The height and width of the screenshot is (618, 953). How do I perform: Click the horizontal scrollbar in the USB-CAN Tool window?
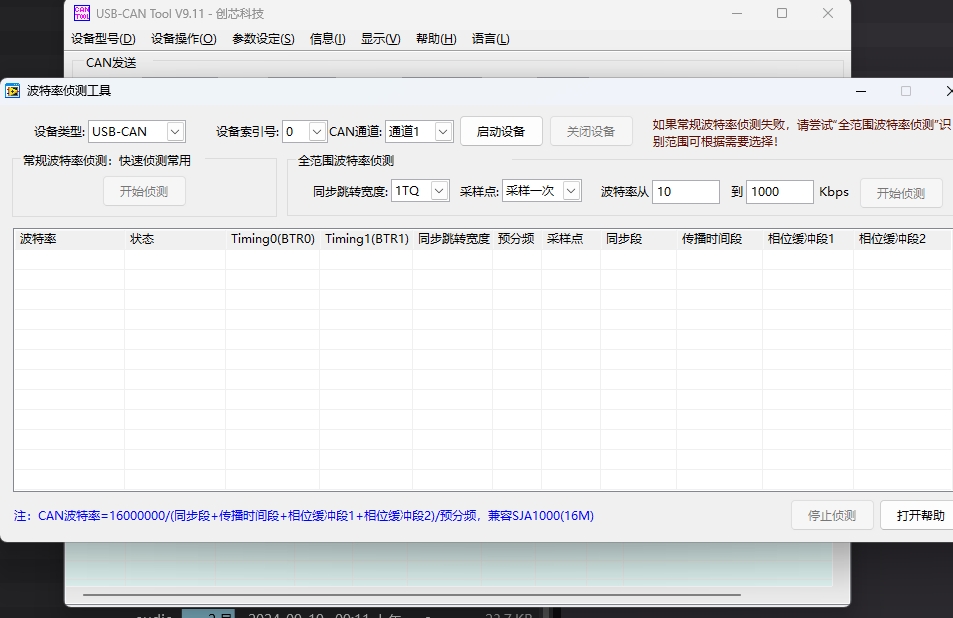coord(412,595)
